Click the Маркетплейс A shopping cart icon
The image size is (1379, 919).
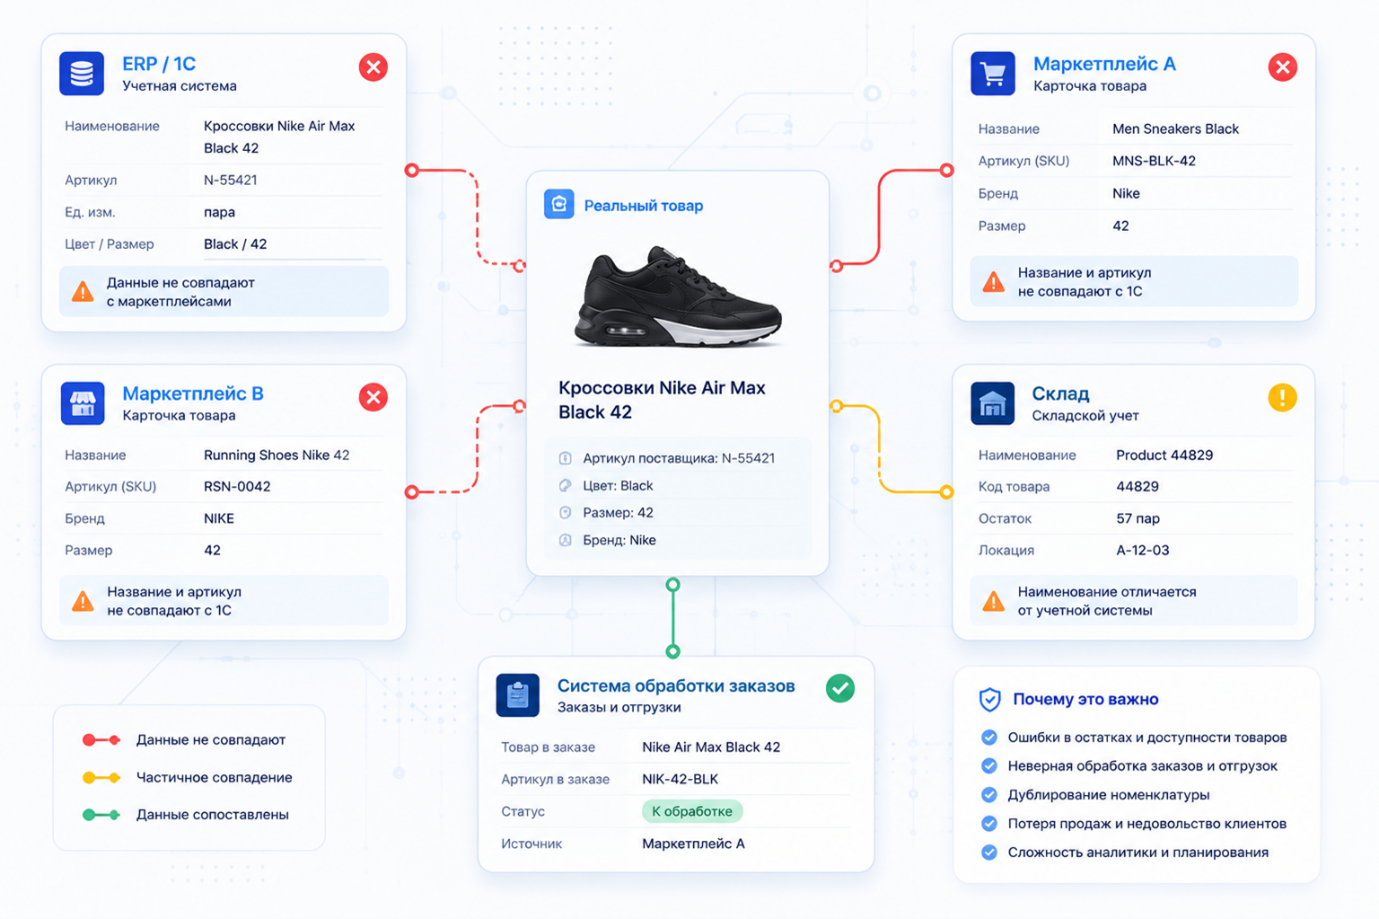[993, 73]
